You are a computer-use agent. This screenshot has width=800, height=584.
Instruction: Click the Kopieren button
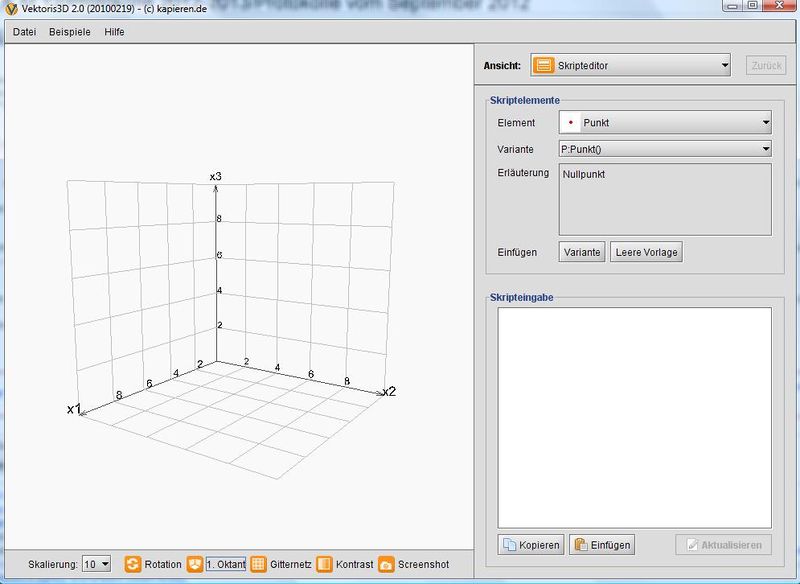click(531, 545)
